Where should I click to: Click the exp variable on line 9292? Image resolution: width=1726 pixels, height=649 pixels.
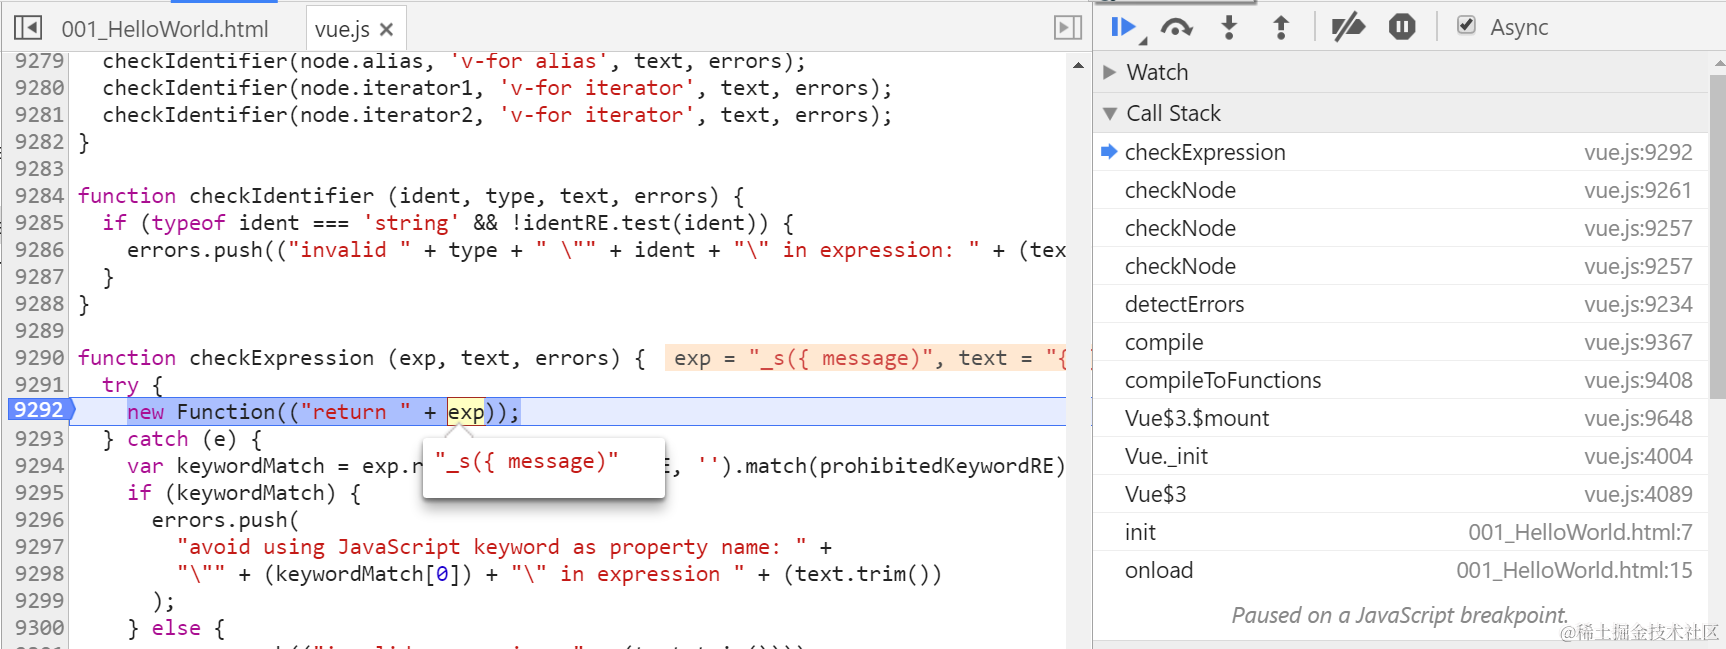(466, 411)
